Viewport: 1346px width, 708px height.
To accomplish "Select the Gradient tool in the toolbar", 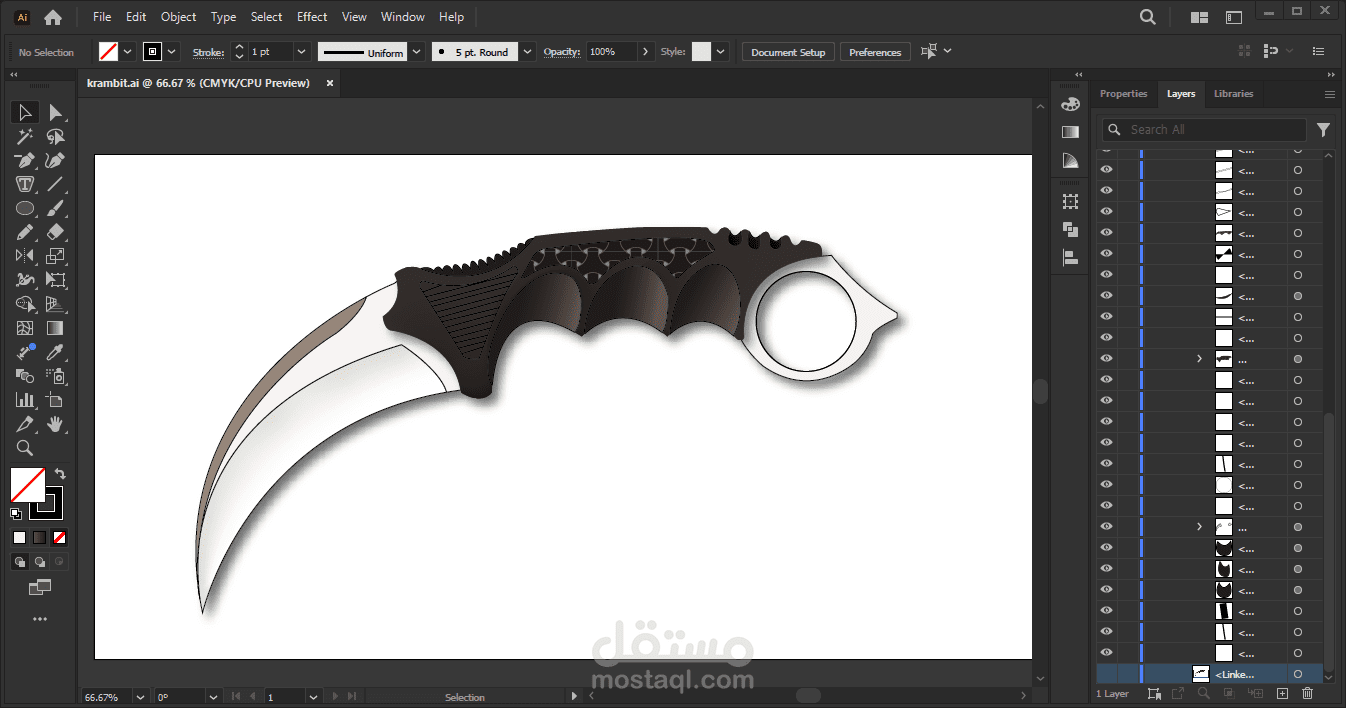I will [x=56, y=328].
